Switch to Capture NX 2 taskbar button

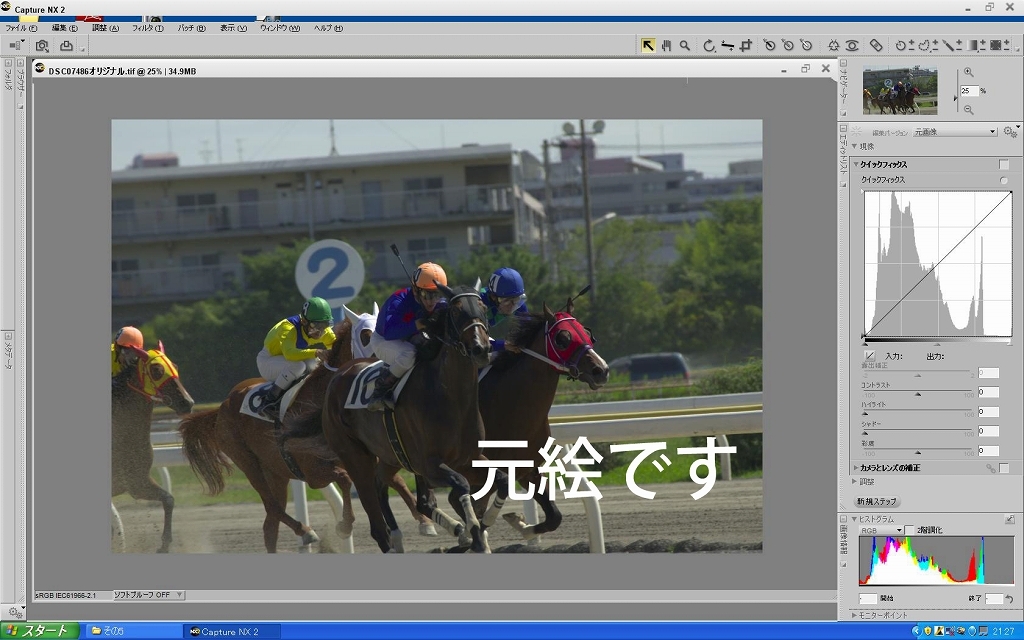coord(232,632)
